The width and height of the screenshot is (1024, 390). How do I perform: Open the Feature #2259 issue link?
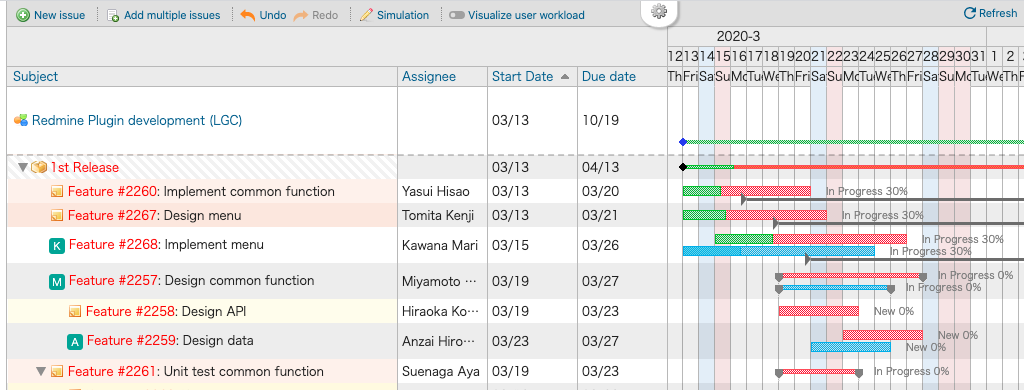pyautogui.click(x=131, y=340)
